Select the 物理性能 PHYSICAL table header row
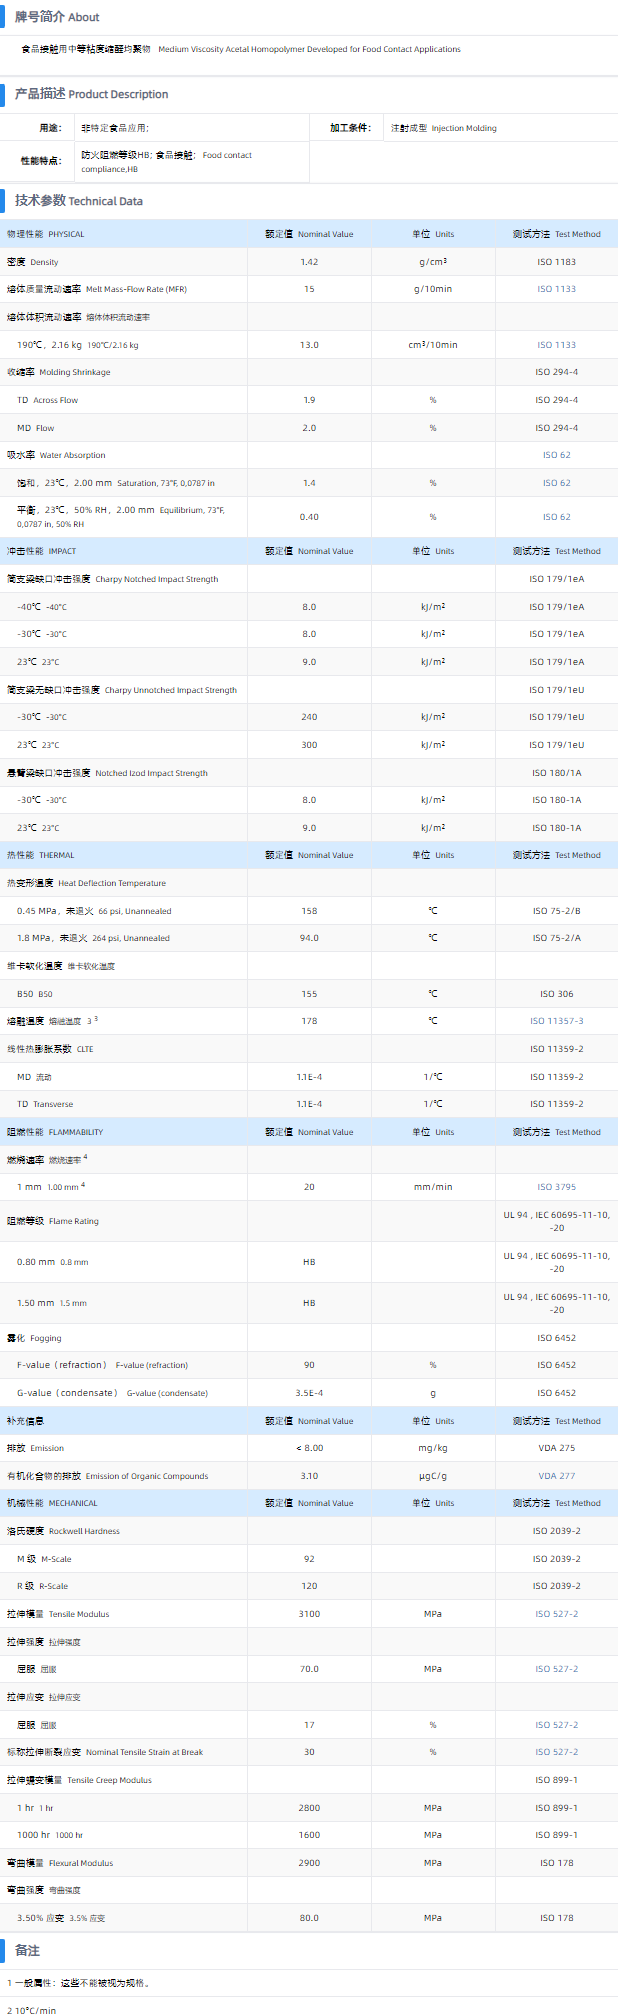This screenshot has width=618, height=2016. tap(46, 234)
